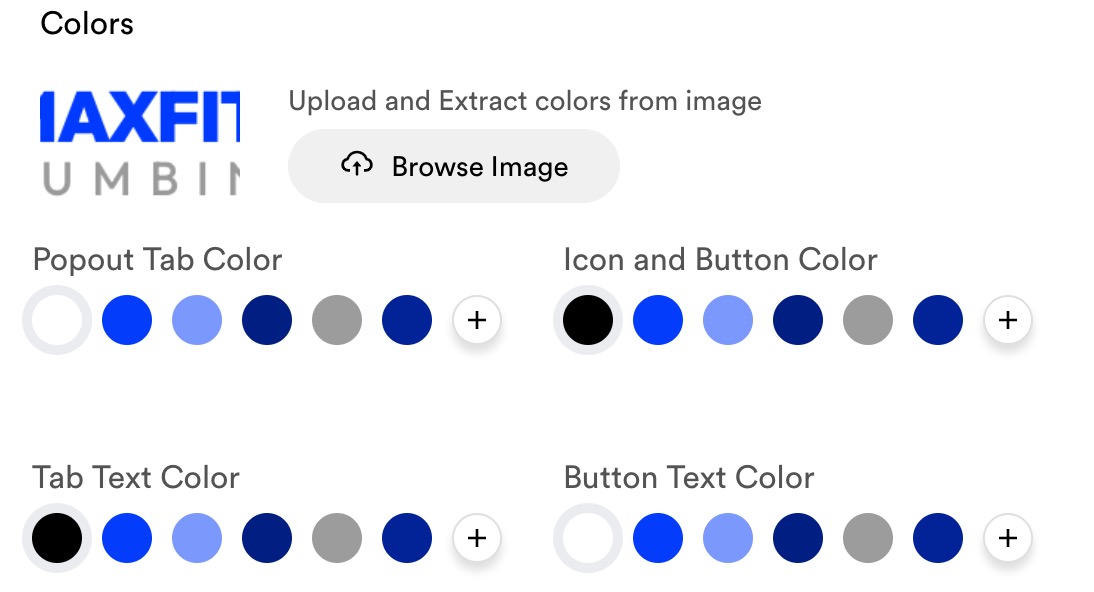Viewport: 1094px width, 592px height.
Task: Pick gray Button Text Color swatch
Action: coord(868,538)
